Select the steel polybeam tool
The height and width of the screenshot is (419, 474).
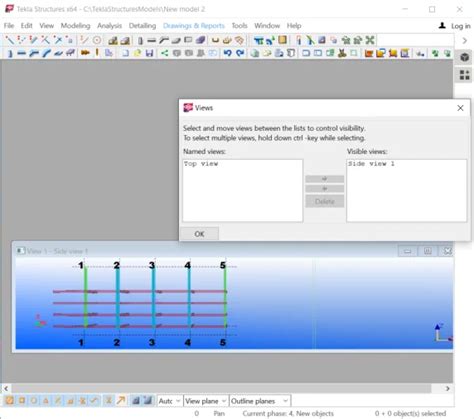(33, 53)
